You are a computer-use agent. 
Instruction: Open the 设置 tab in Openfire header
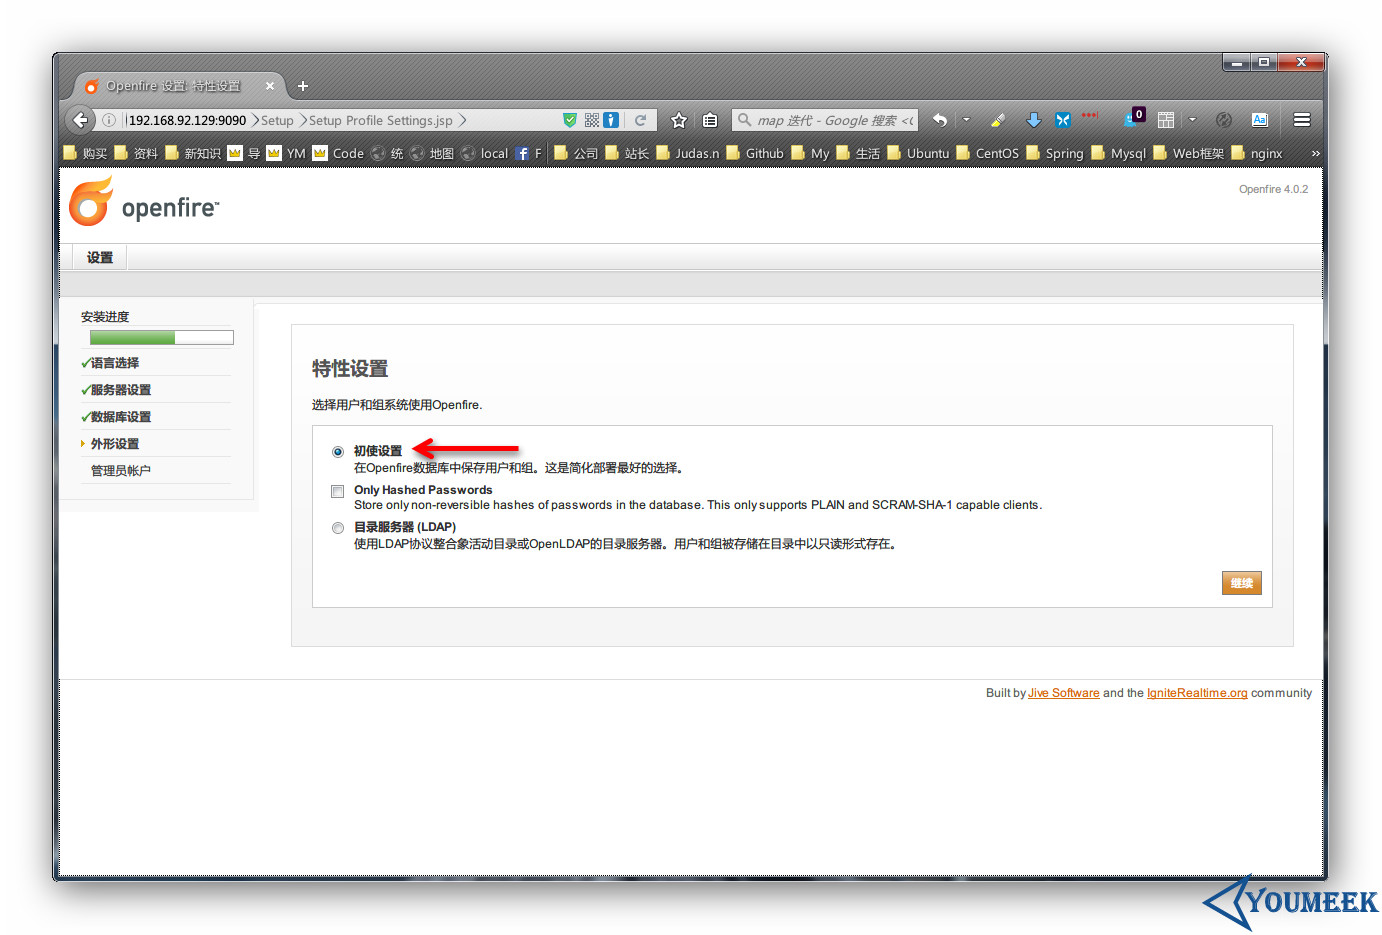(x=100, y=258)
